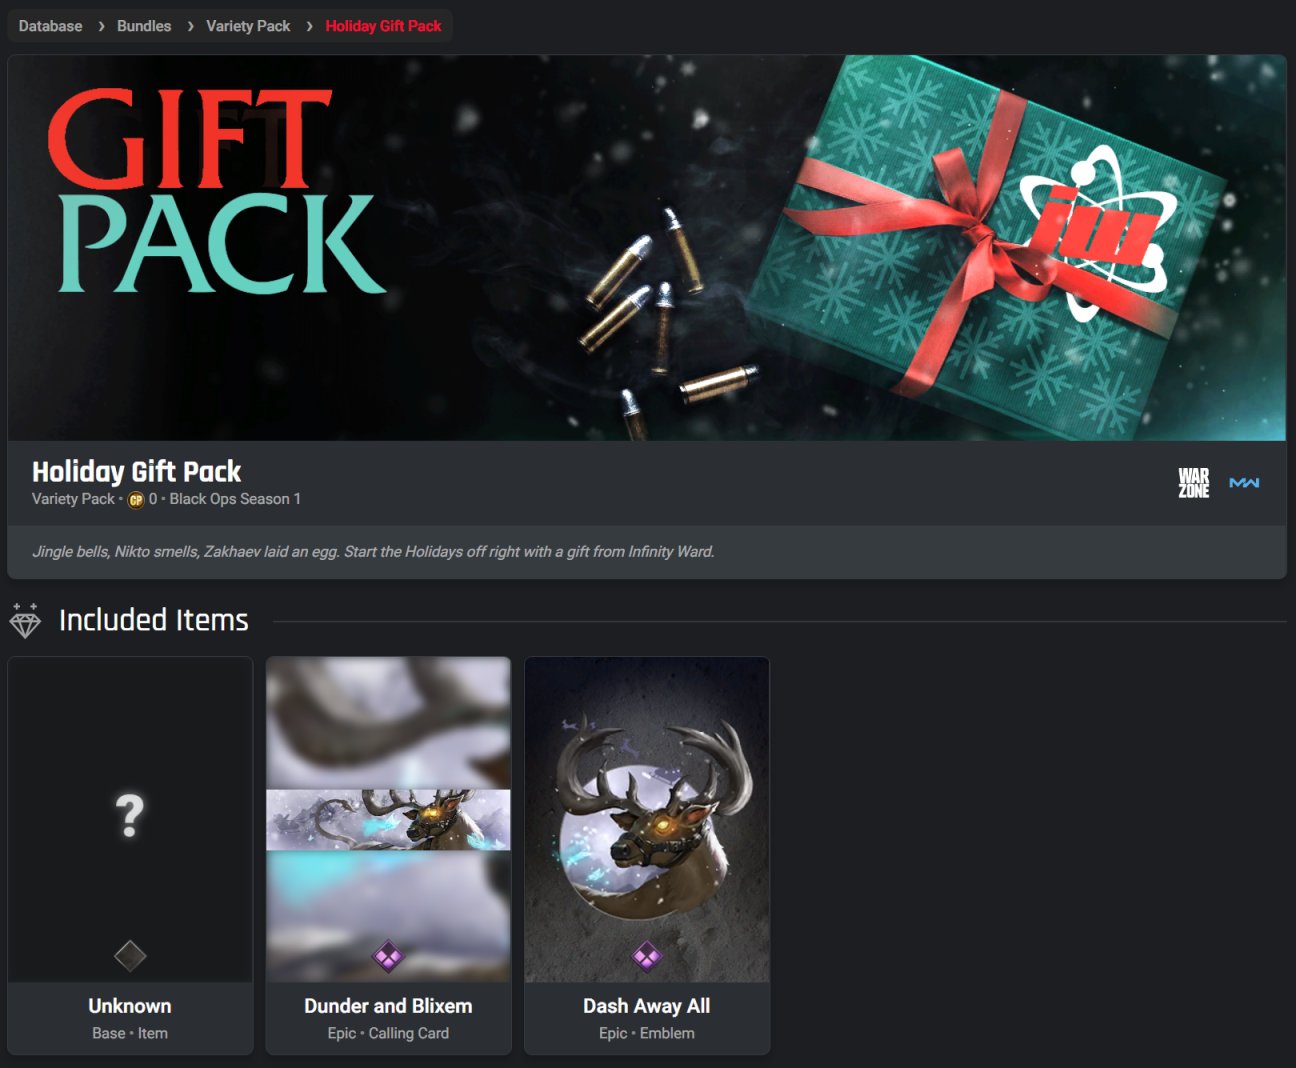This screenshot has height=1068, width=1296.
Task: Click the Holiday Gift Pack heading
Action: coord(136,472)
